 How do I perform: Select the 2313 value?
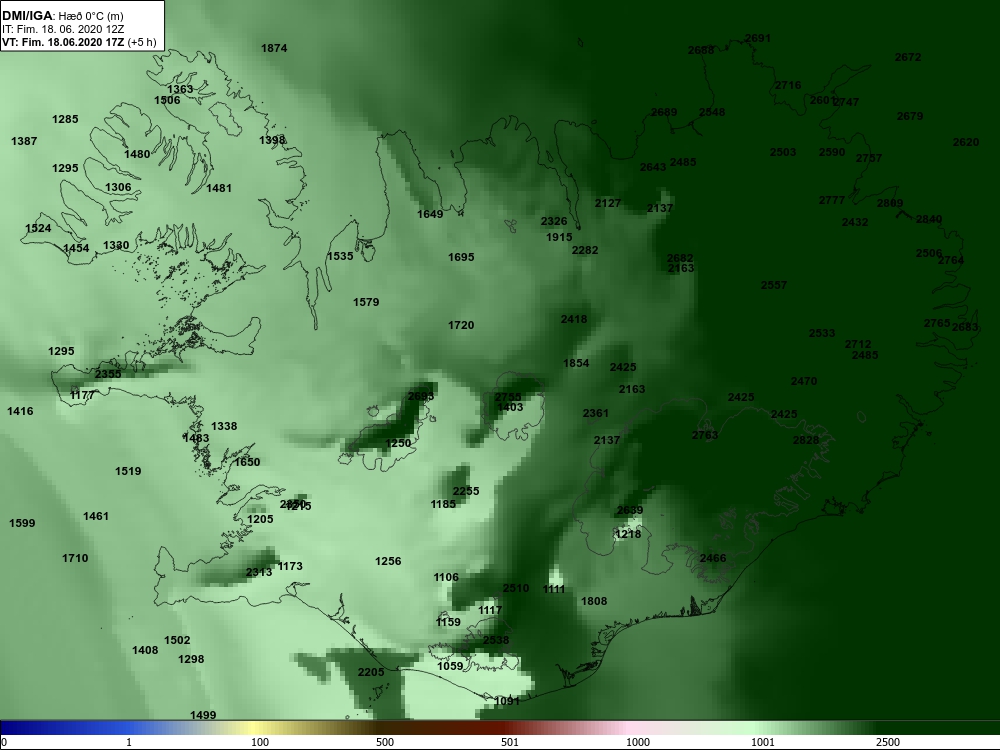pos(259,572)
